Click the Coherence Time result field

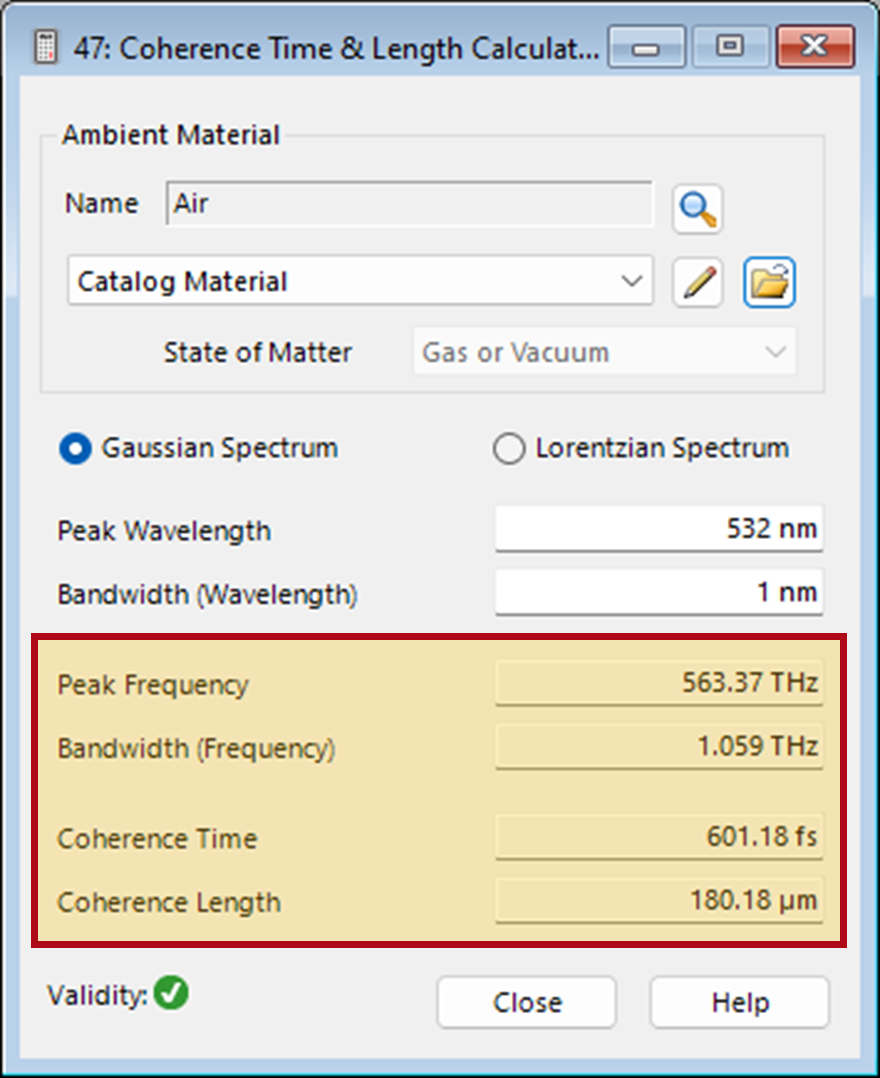click(x=659, y=837)
